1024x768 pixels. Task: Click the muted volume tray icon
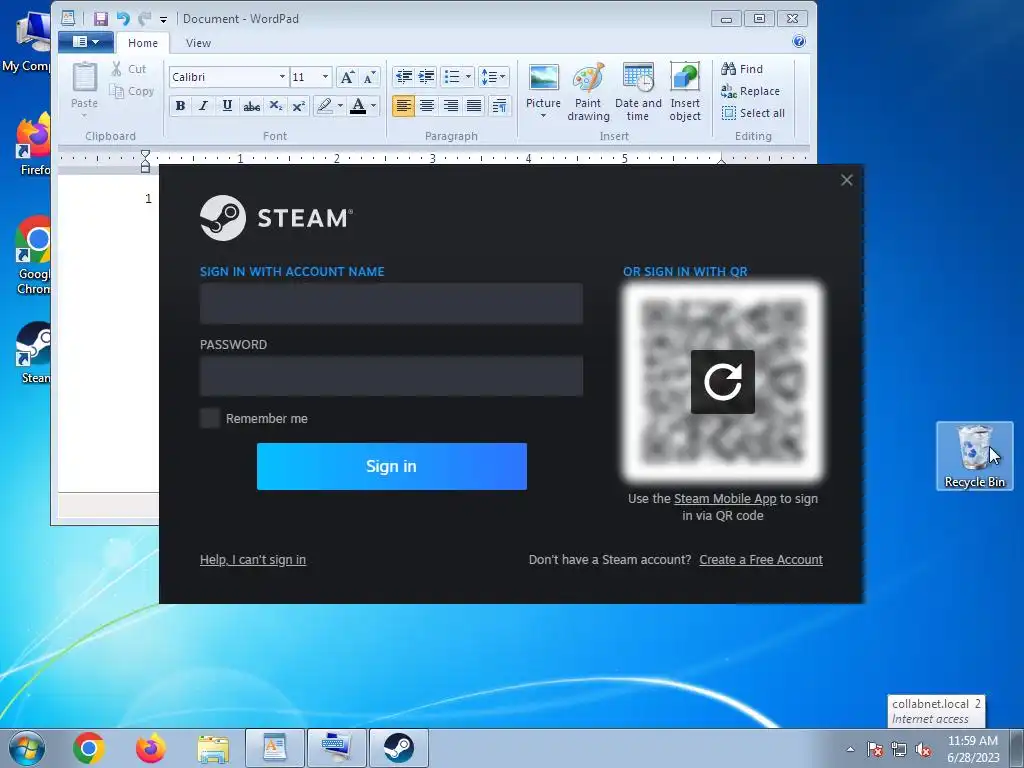click(x=923, y=750)
